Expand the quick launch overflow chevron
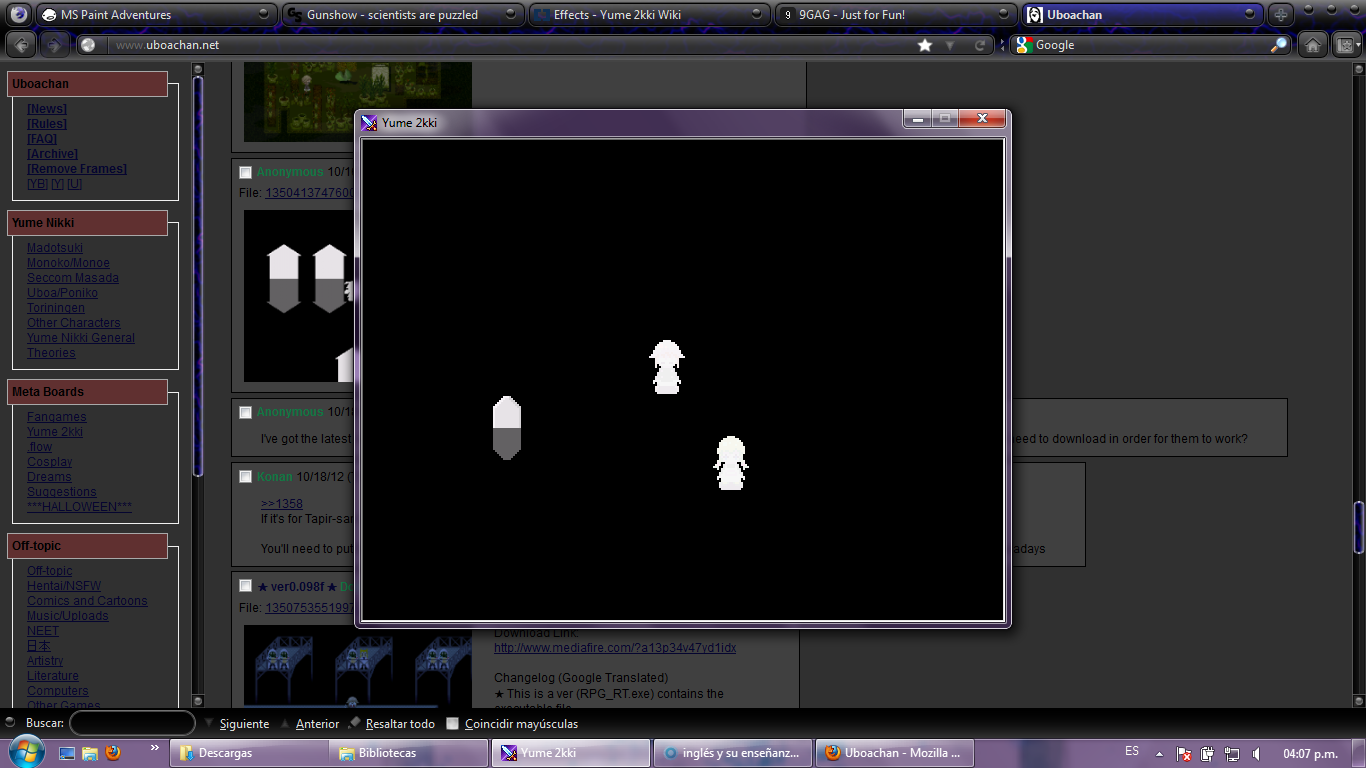Screen dimensions: 1366x768 click(155, 747)
